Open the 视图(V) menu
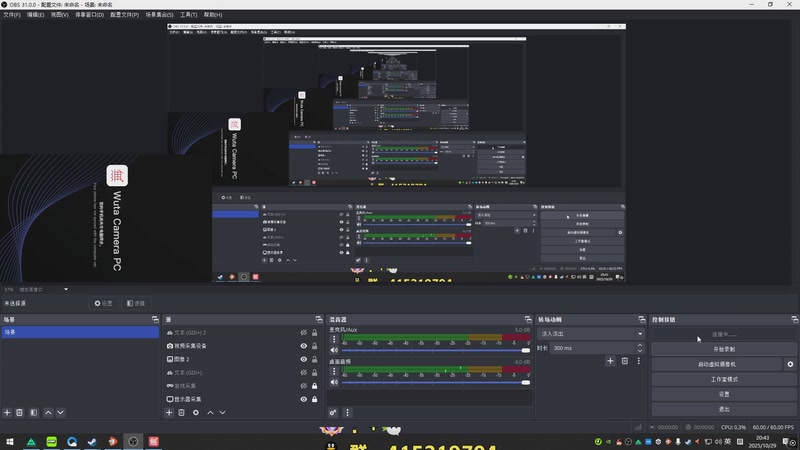Viewport: 800px width, 450px height. point(59,15)
